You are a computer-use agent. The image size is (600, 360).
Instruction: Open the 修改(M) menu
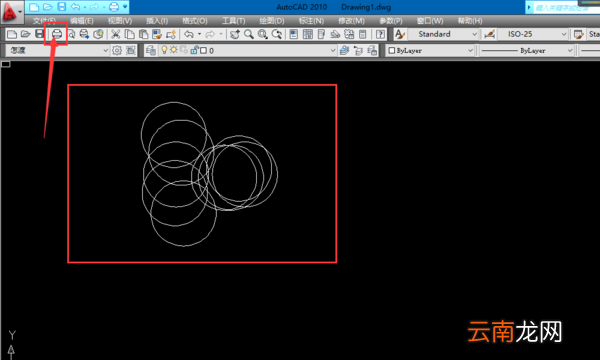(x=351, y=21)
